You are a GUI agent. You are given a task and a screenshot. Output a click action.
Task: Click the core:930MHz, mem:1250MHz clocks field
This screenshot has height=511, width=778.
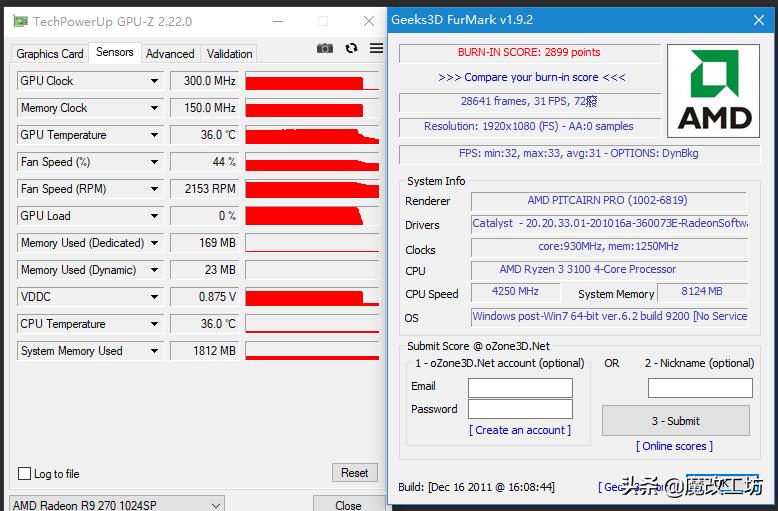608,247
